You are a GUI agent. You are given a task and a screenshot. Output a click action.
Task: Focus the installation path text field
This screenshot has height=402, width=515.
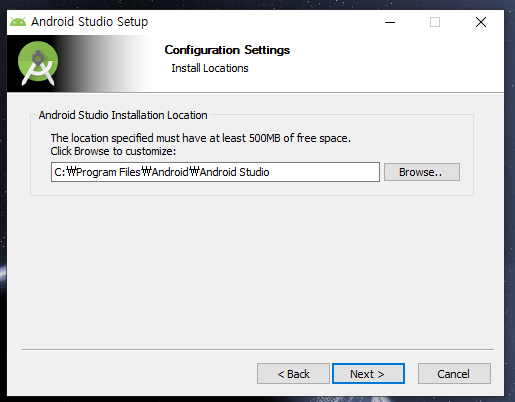coord(215,172)
